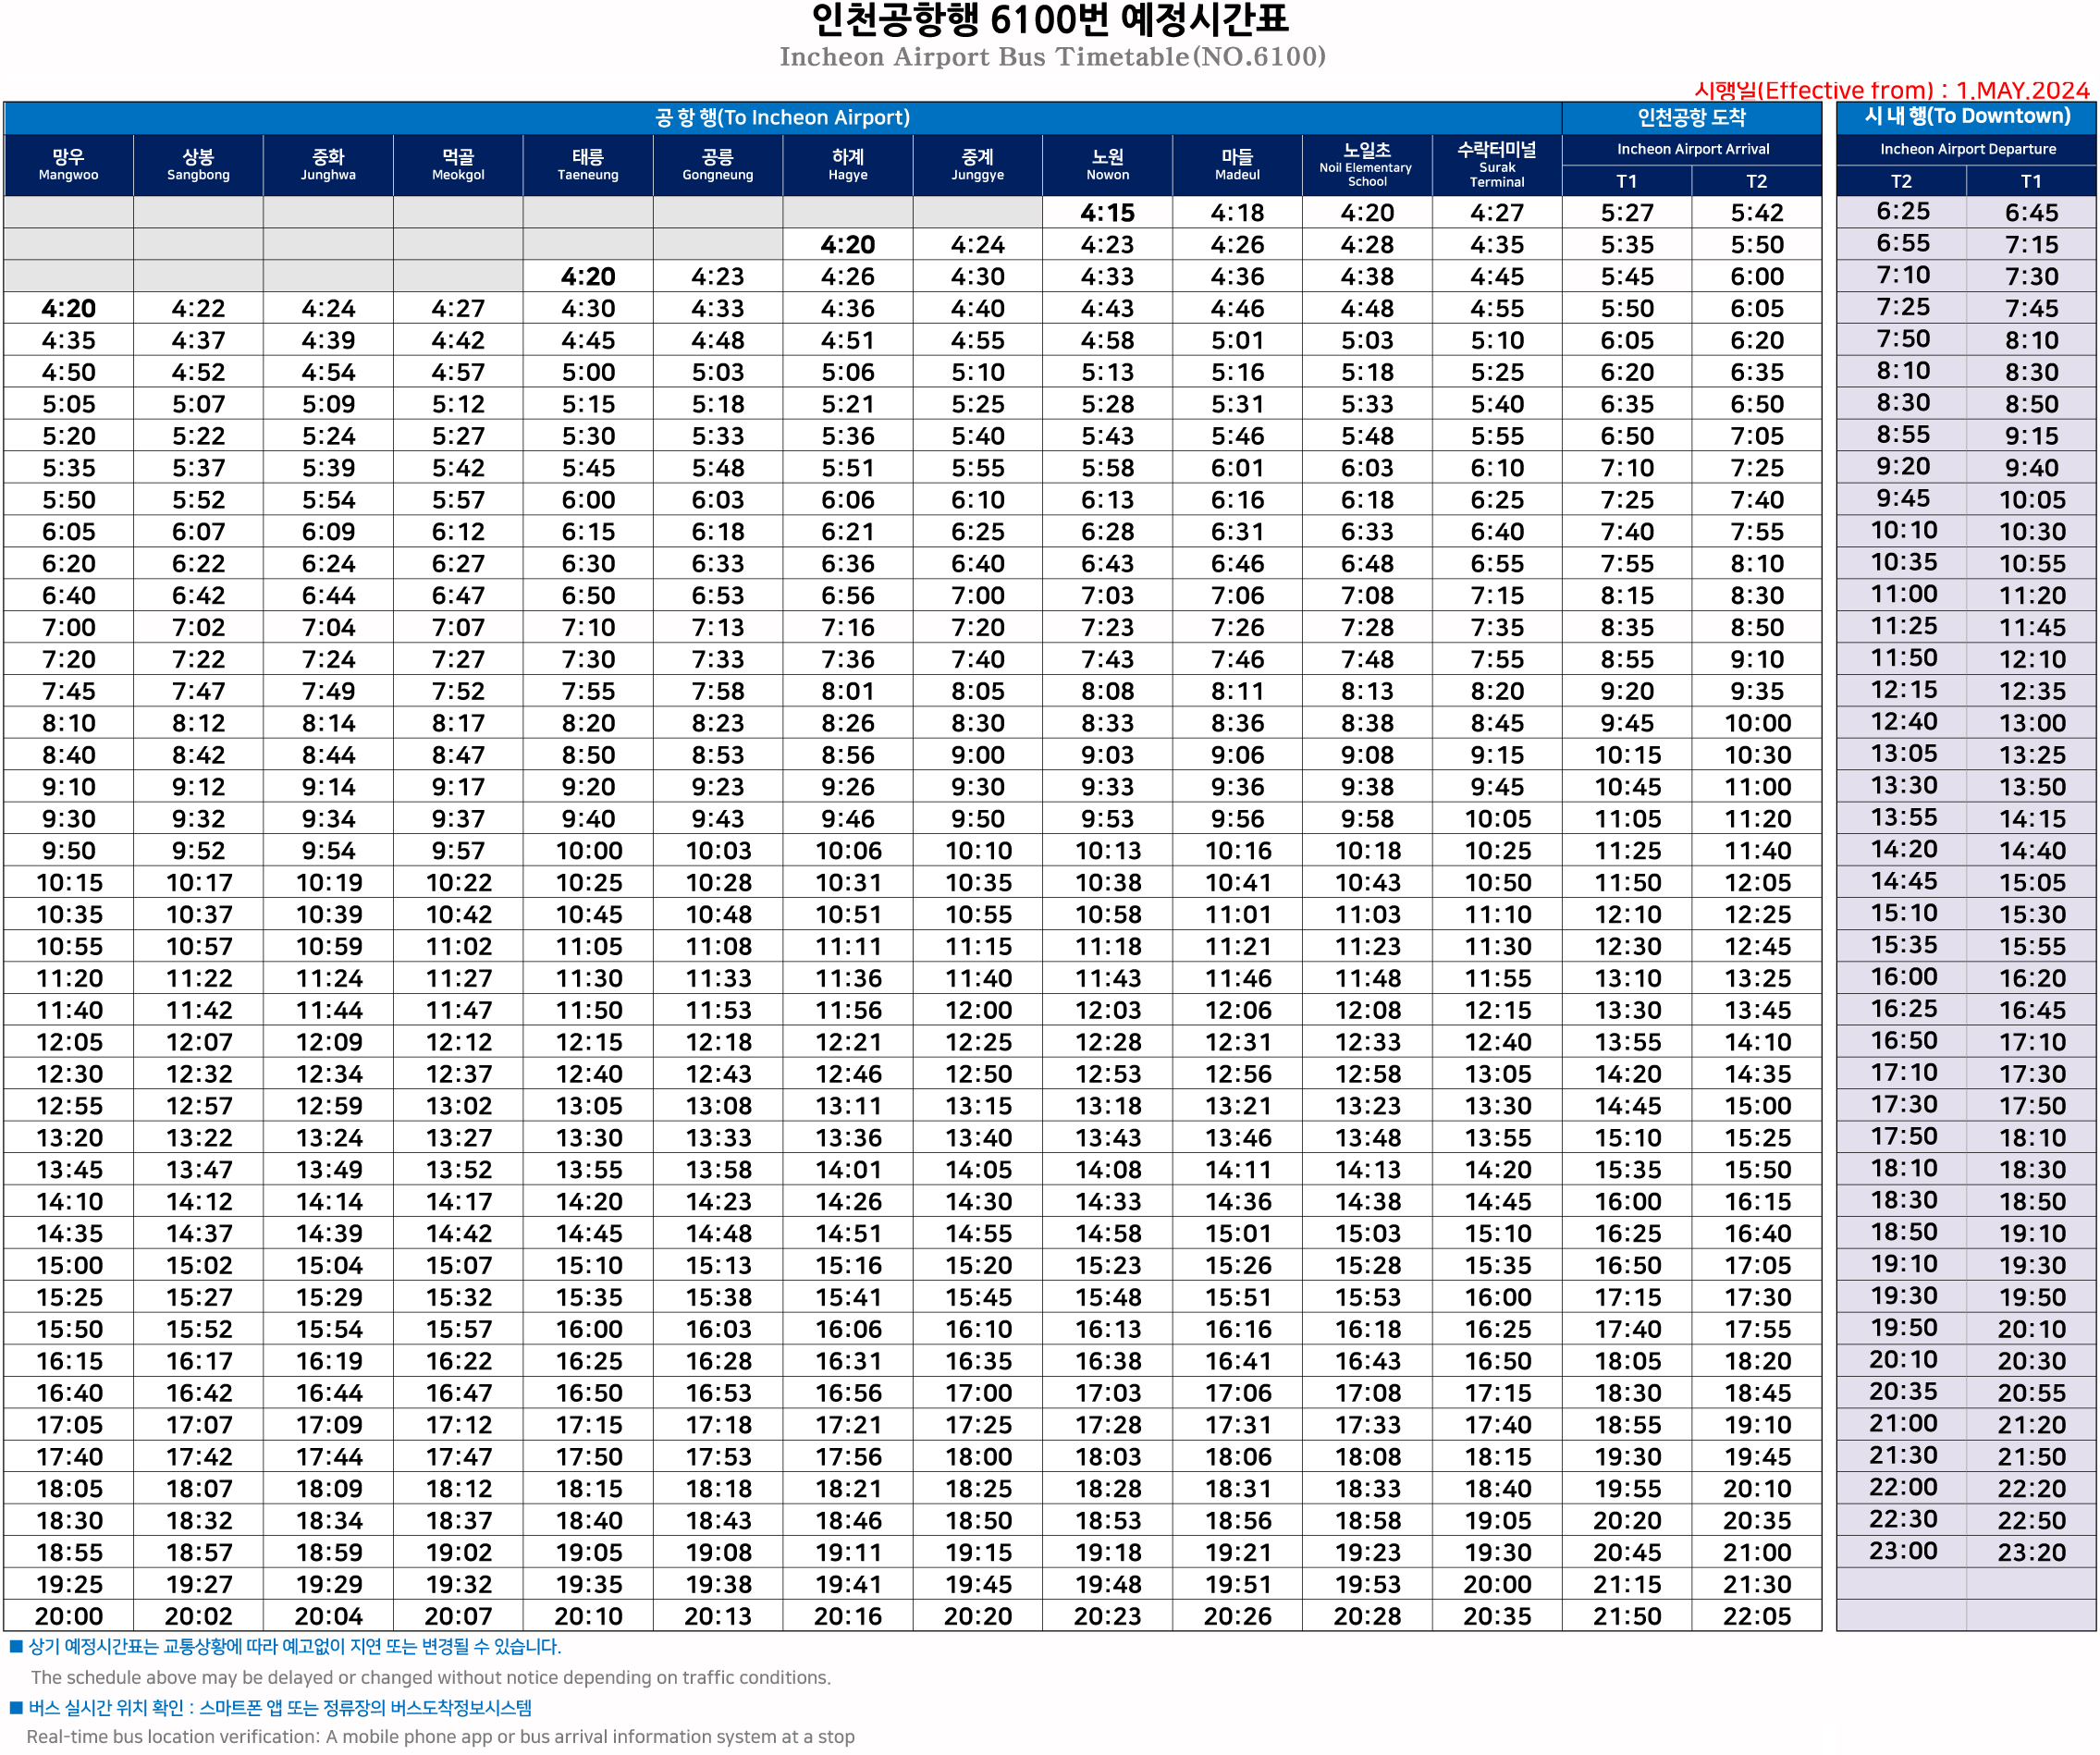Click the 'Incheon Airport Arrival' subheader
Viewport: 2100px width, 1755px height.
(1692, 149)
